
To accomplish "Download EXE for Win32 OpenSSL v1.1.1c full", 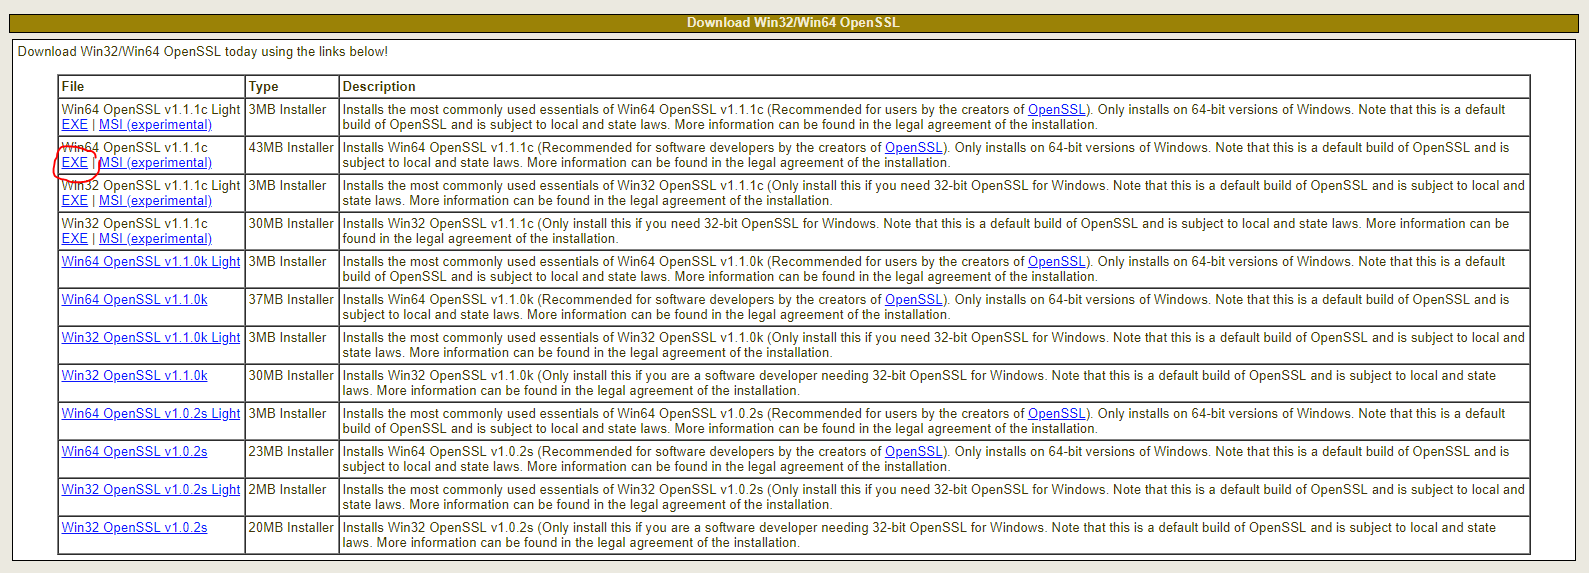I will (75, 239).
